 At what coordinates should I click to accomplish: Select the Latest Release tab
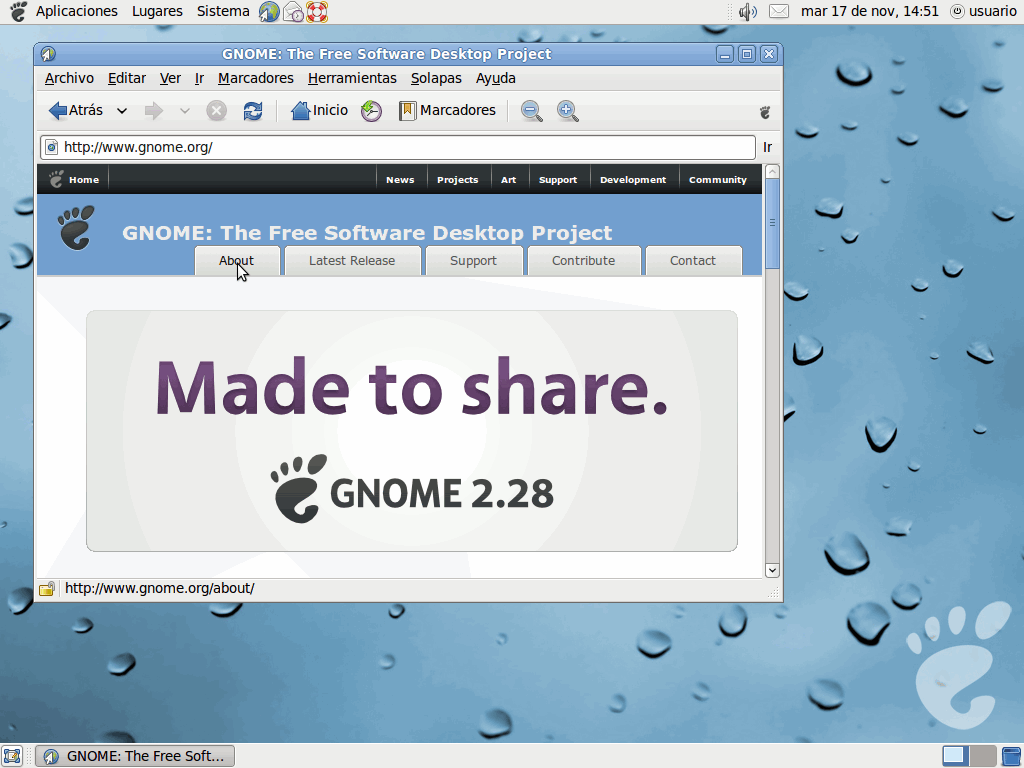(x=353, y=261)
